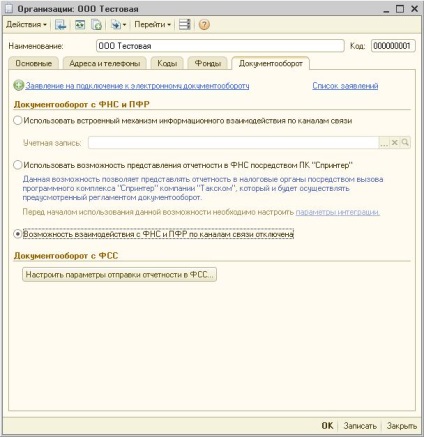This screenshot has height=437, width=424.
Task: Open help with the question mark icon
Action: pyautogui.click(x=204, y=25)
